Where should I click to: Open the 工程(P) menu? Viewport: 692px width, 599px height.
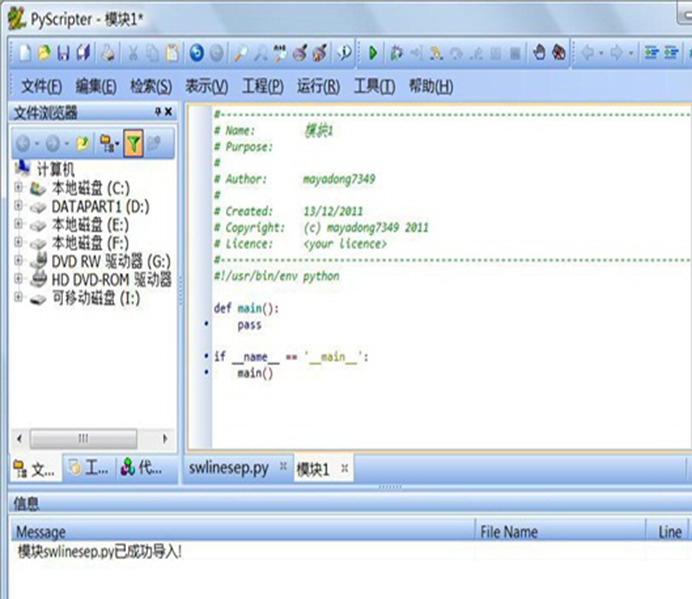click(x=263, y=86)
